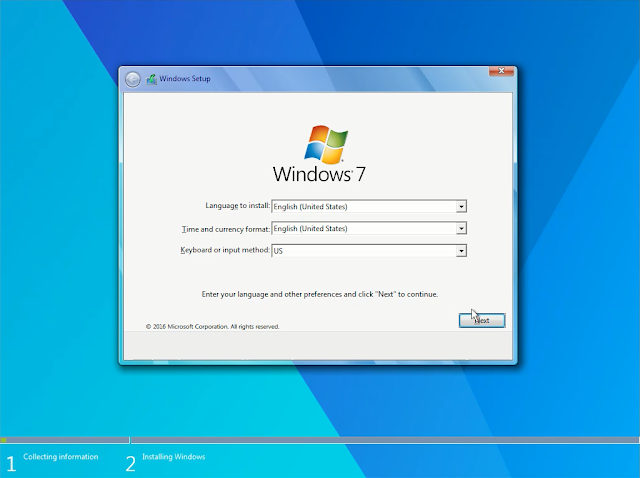Click the setup progress bar
This screenshot has width=640, height=478.
coord(320,440)
